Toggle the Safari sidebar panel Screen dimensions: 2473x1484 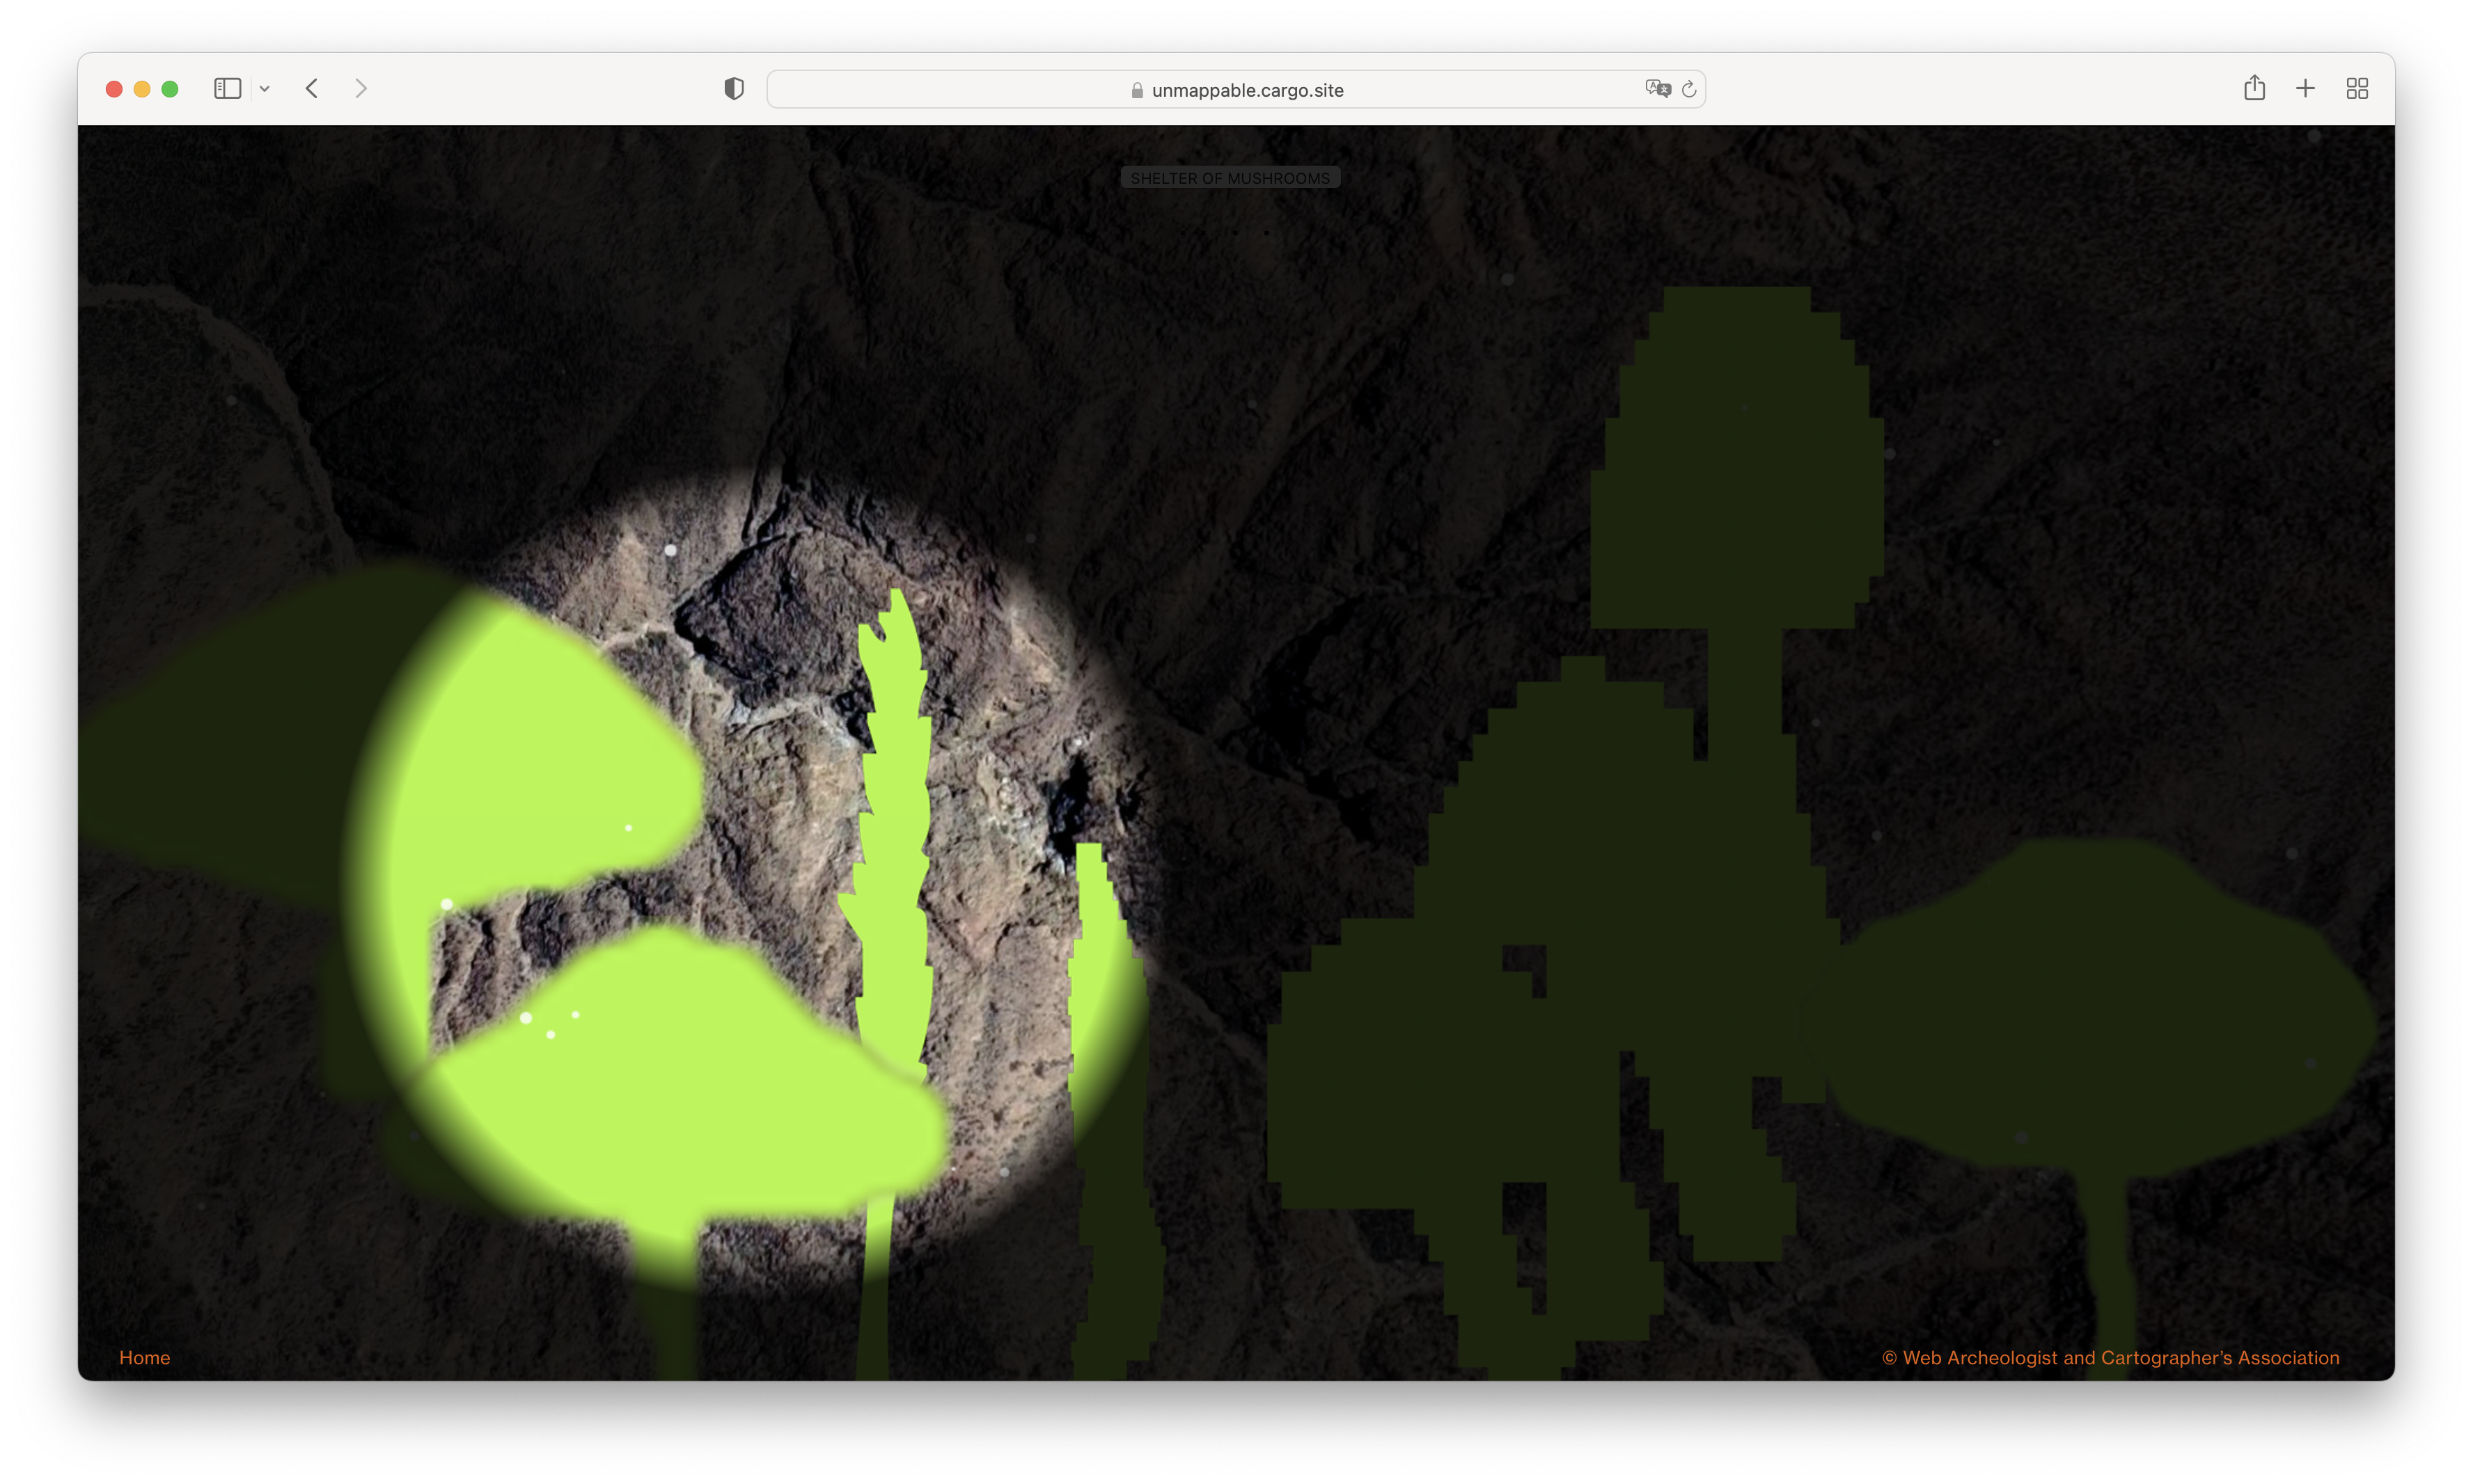[227, 89]
